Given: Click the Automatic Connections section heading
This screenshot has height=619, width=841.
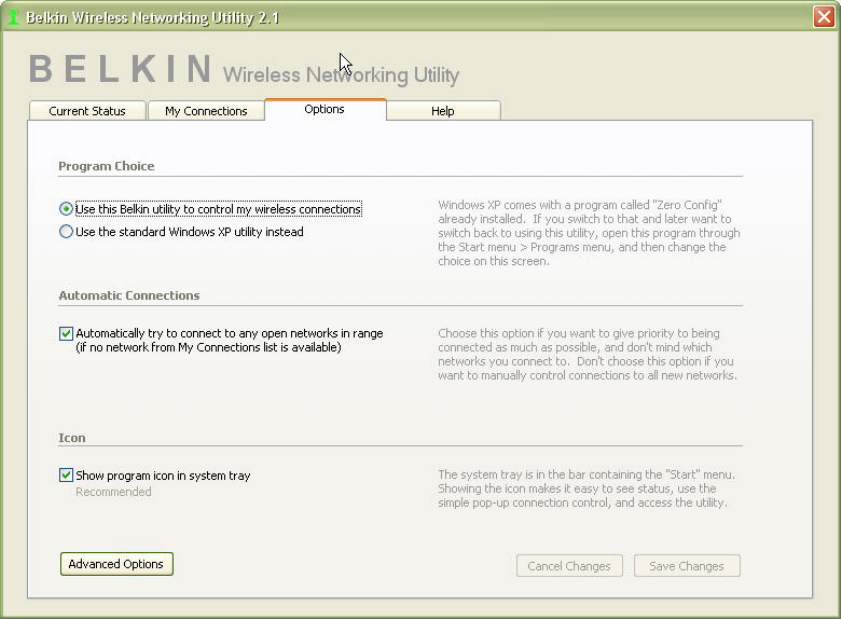Looking at the screenshot, I should [129, 296].
